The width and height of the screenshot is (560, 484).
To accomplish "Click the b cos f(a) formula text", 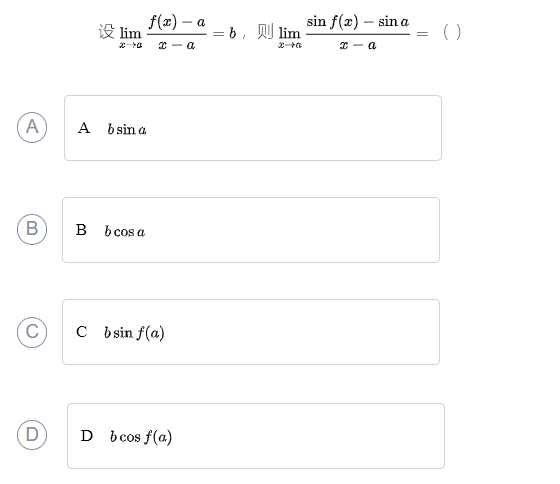I will (x=141, y=436).
